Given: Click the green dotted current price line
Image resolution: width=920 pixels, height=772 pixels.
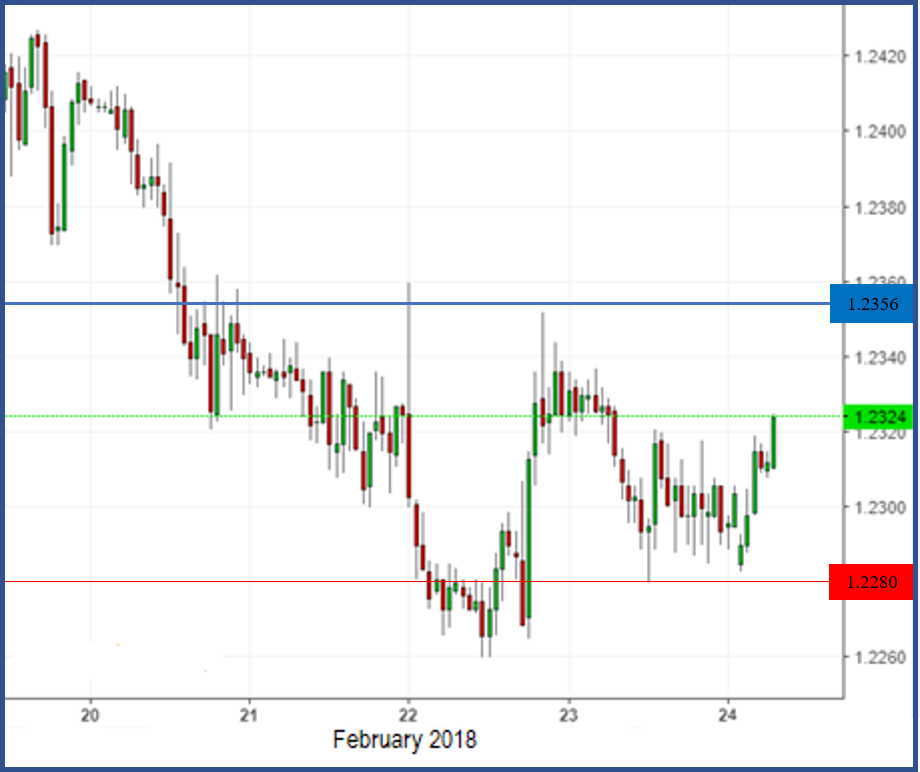Looking at the screenshot, I should [424, 417].
